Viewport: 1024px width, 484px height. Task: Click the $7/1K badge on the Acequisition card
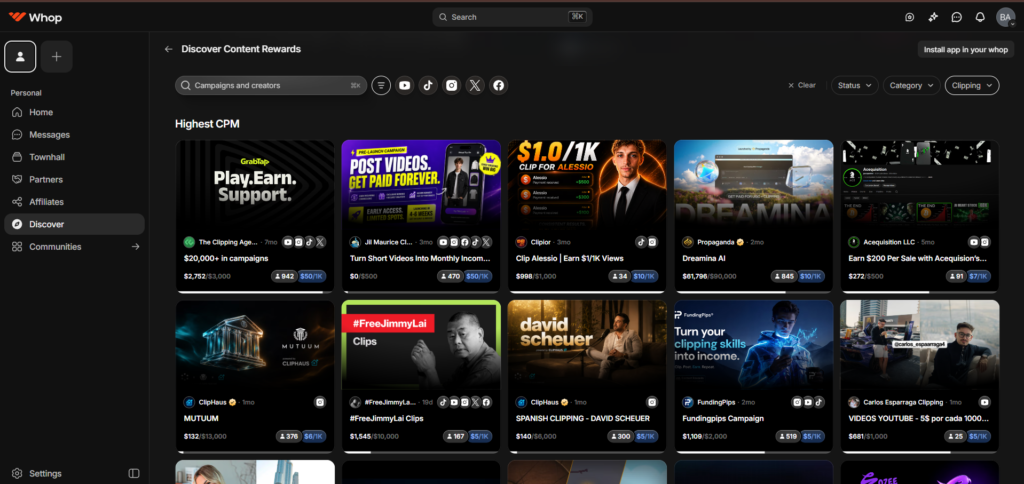point(979,276)
